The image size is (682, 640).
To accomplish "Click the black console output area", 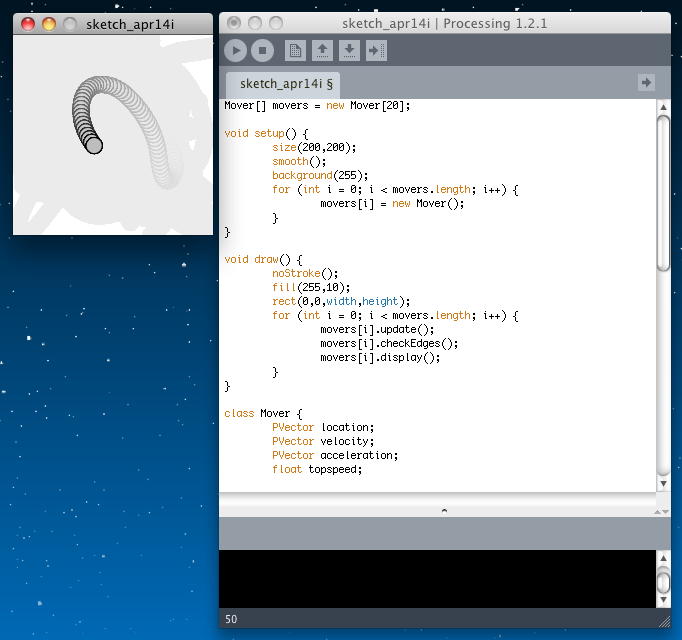I will click(435, 578).
